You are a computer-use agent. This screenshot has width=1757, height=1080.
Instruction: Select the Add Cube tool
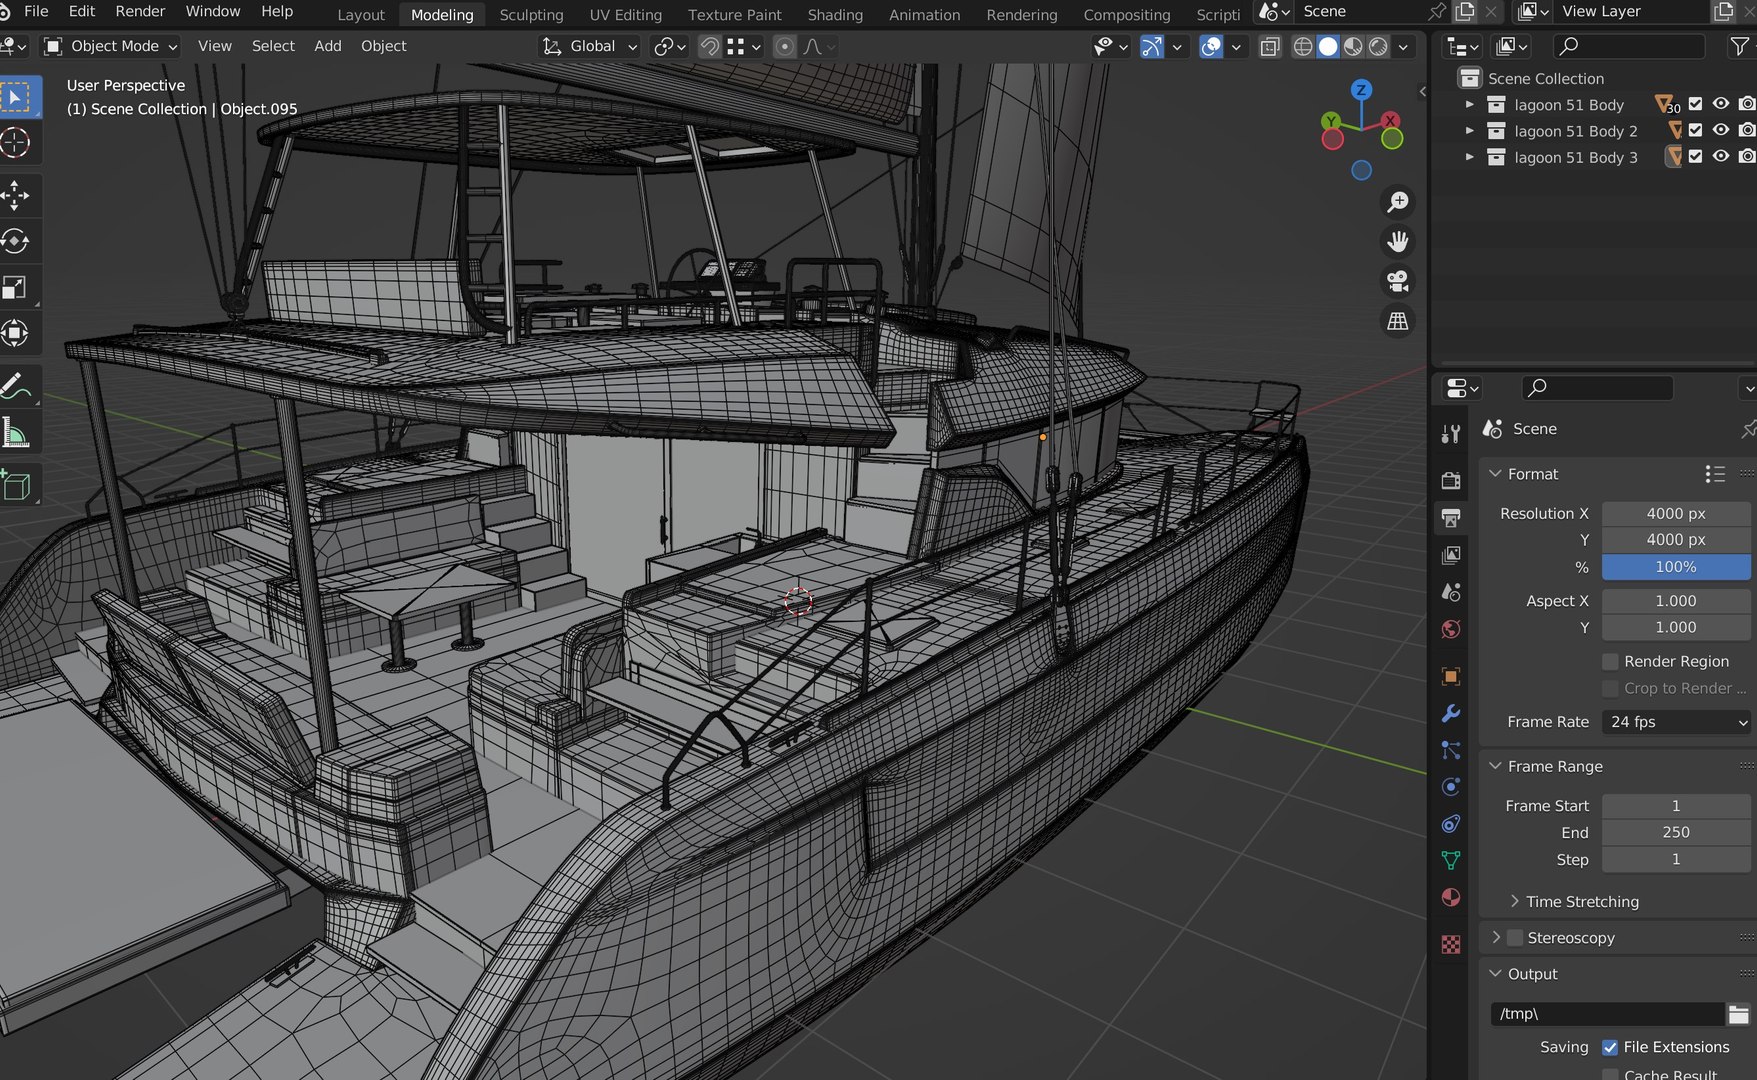click(x=16, y=486)
